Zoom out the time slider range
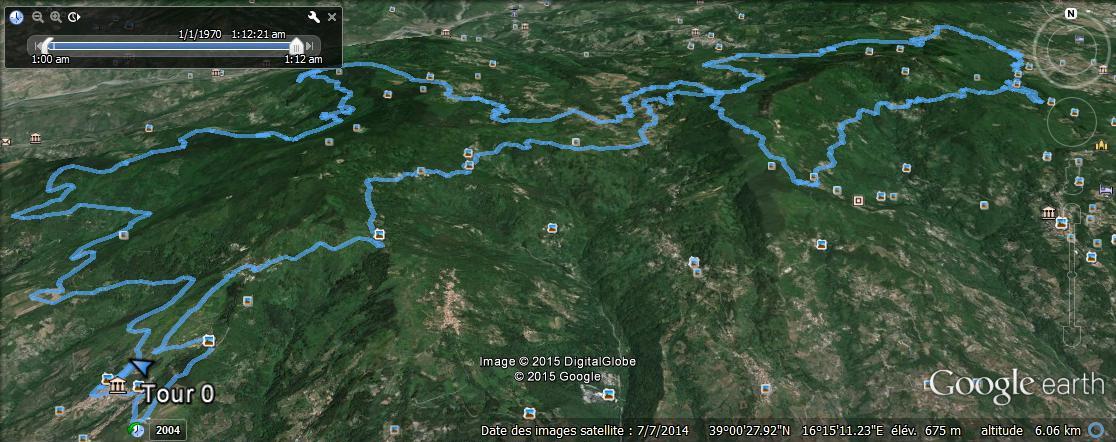 [x=38, y=17]
